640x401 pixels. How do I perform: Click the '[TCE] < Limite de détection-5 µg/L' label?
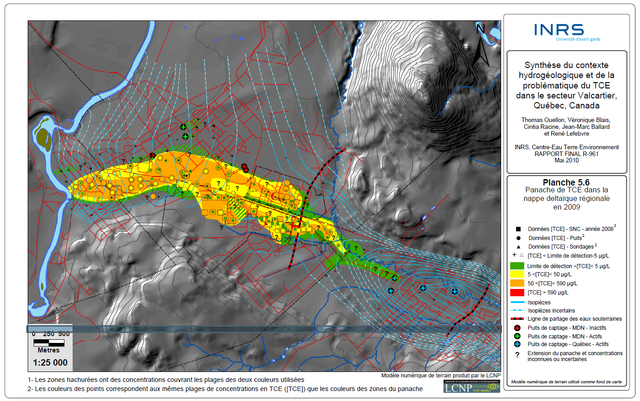click(x=568, y=256)
